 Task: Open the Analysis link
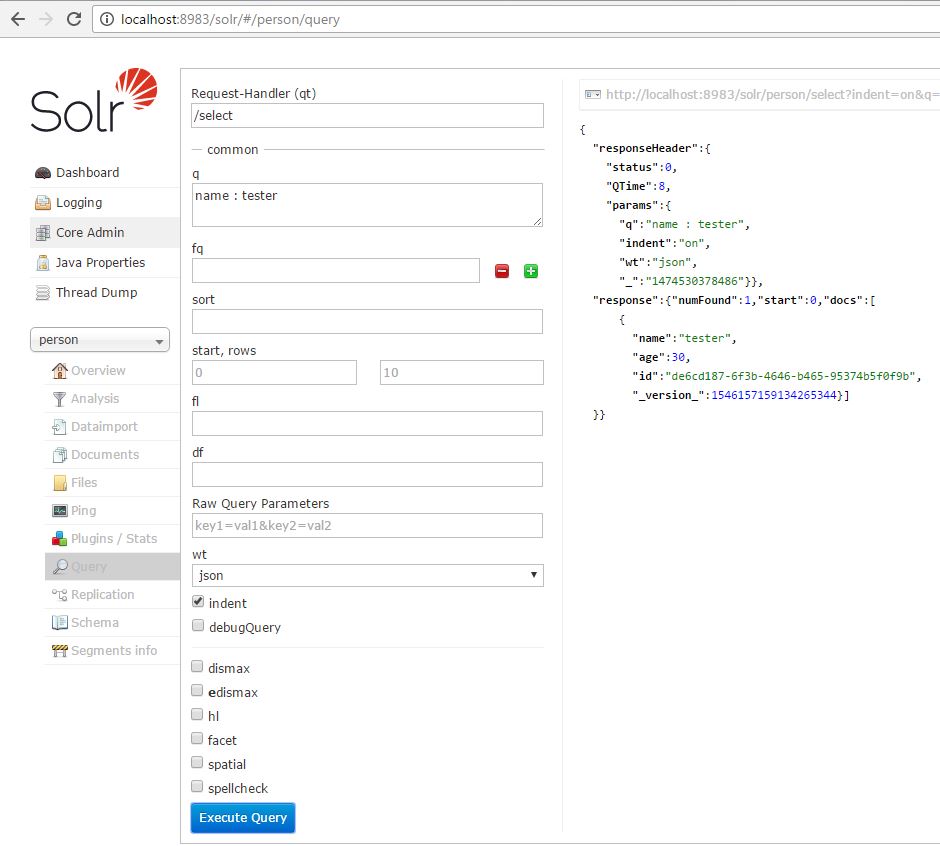pos(95,399)
